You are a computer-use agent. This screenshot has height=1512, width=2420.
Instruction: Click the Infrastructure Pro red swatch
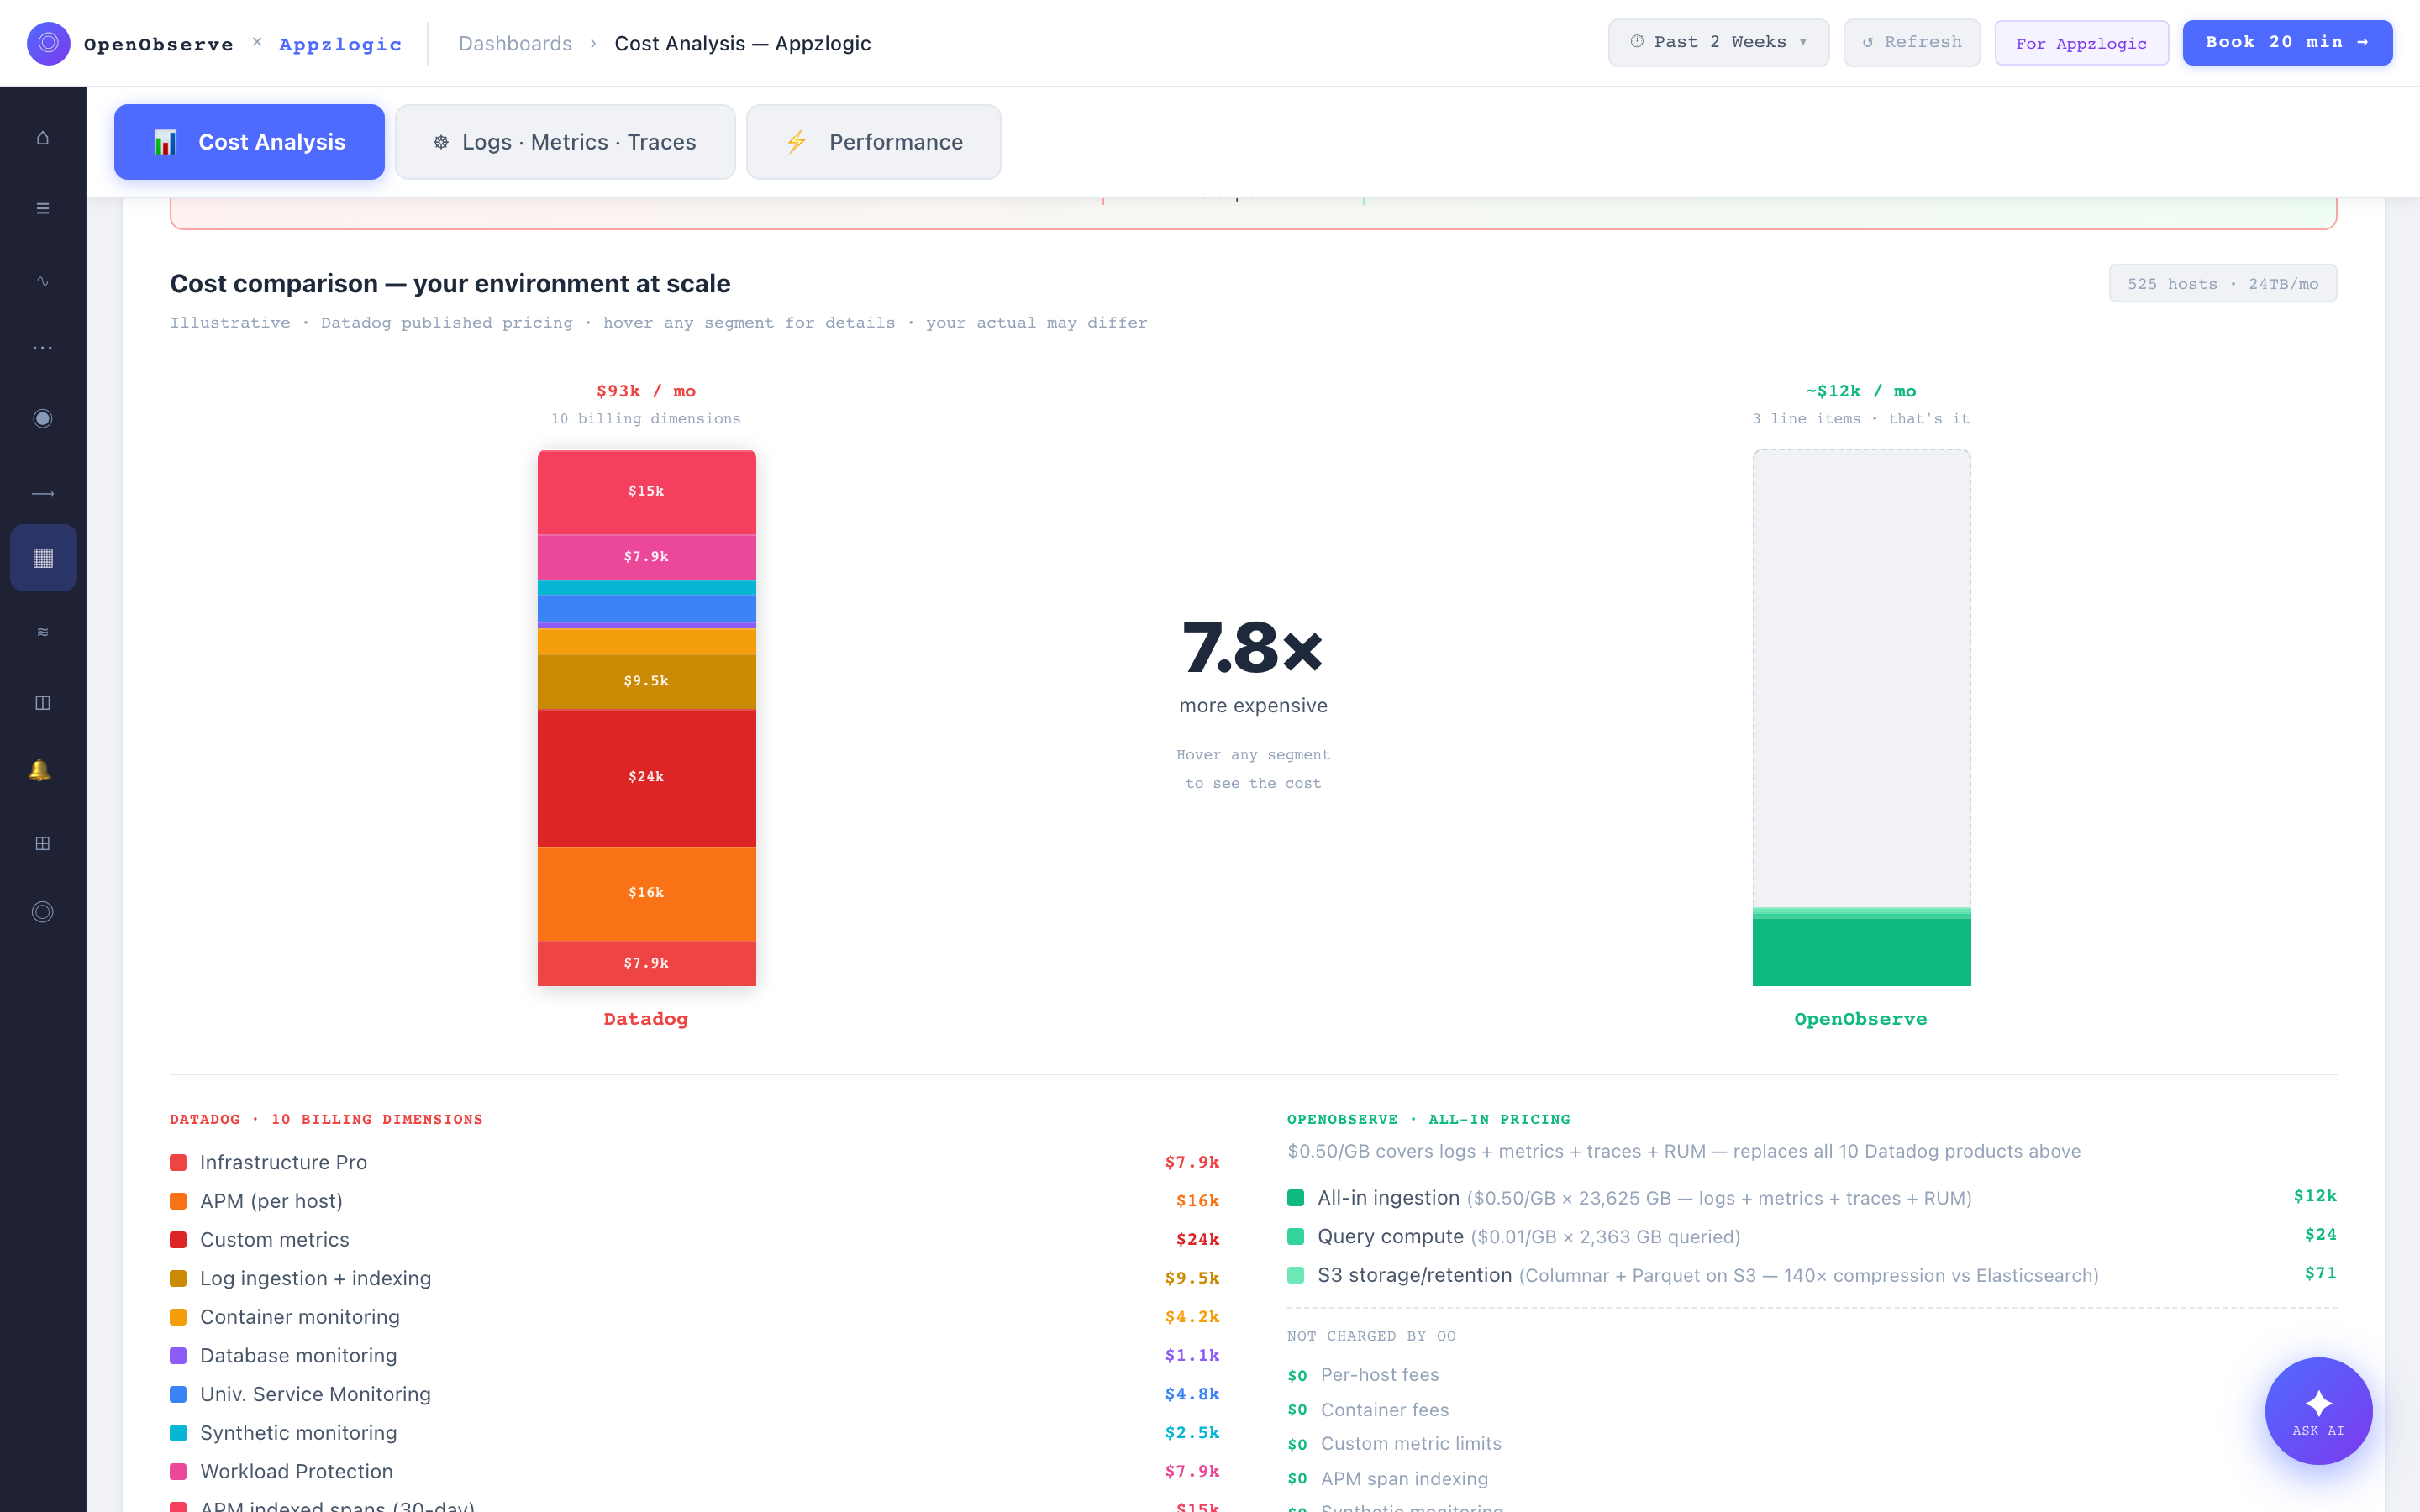(178, 1162)
